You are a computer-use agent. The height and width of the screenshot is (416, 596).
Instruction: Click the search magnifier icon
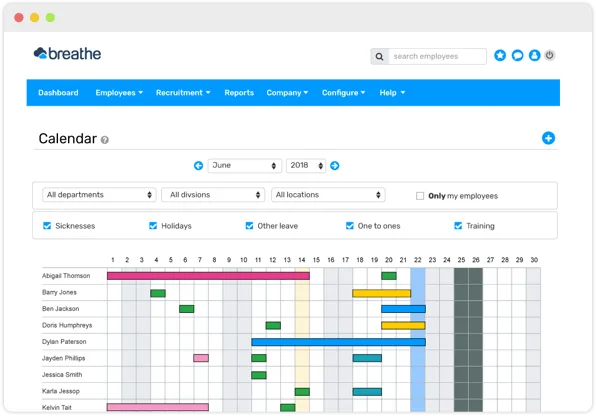coord(379,56)
